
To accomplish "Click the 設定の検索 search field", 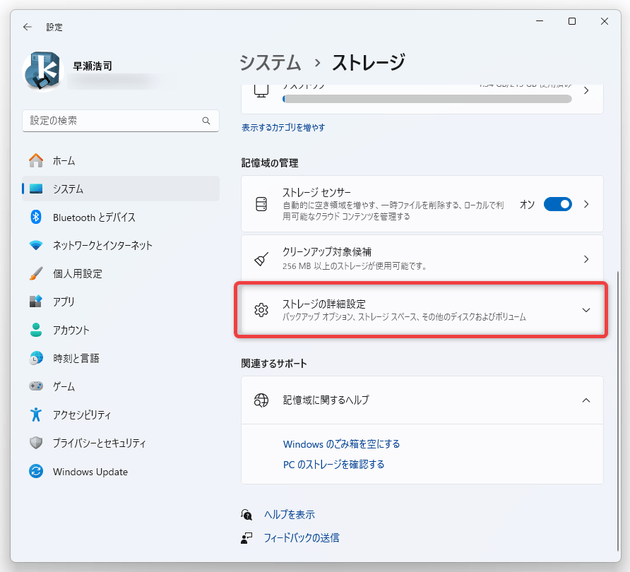I will pos(112,121).
